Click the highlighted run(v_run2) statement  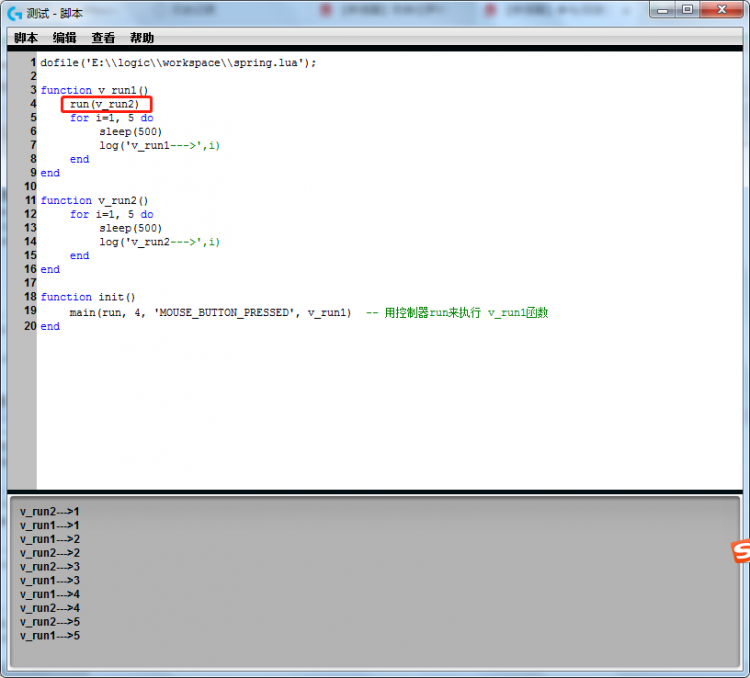click(105, 104)
